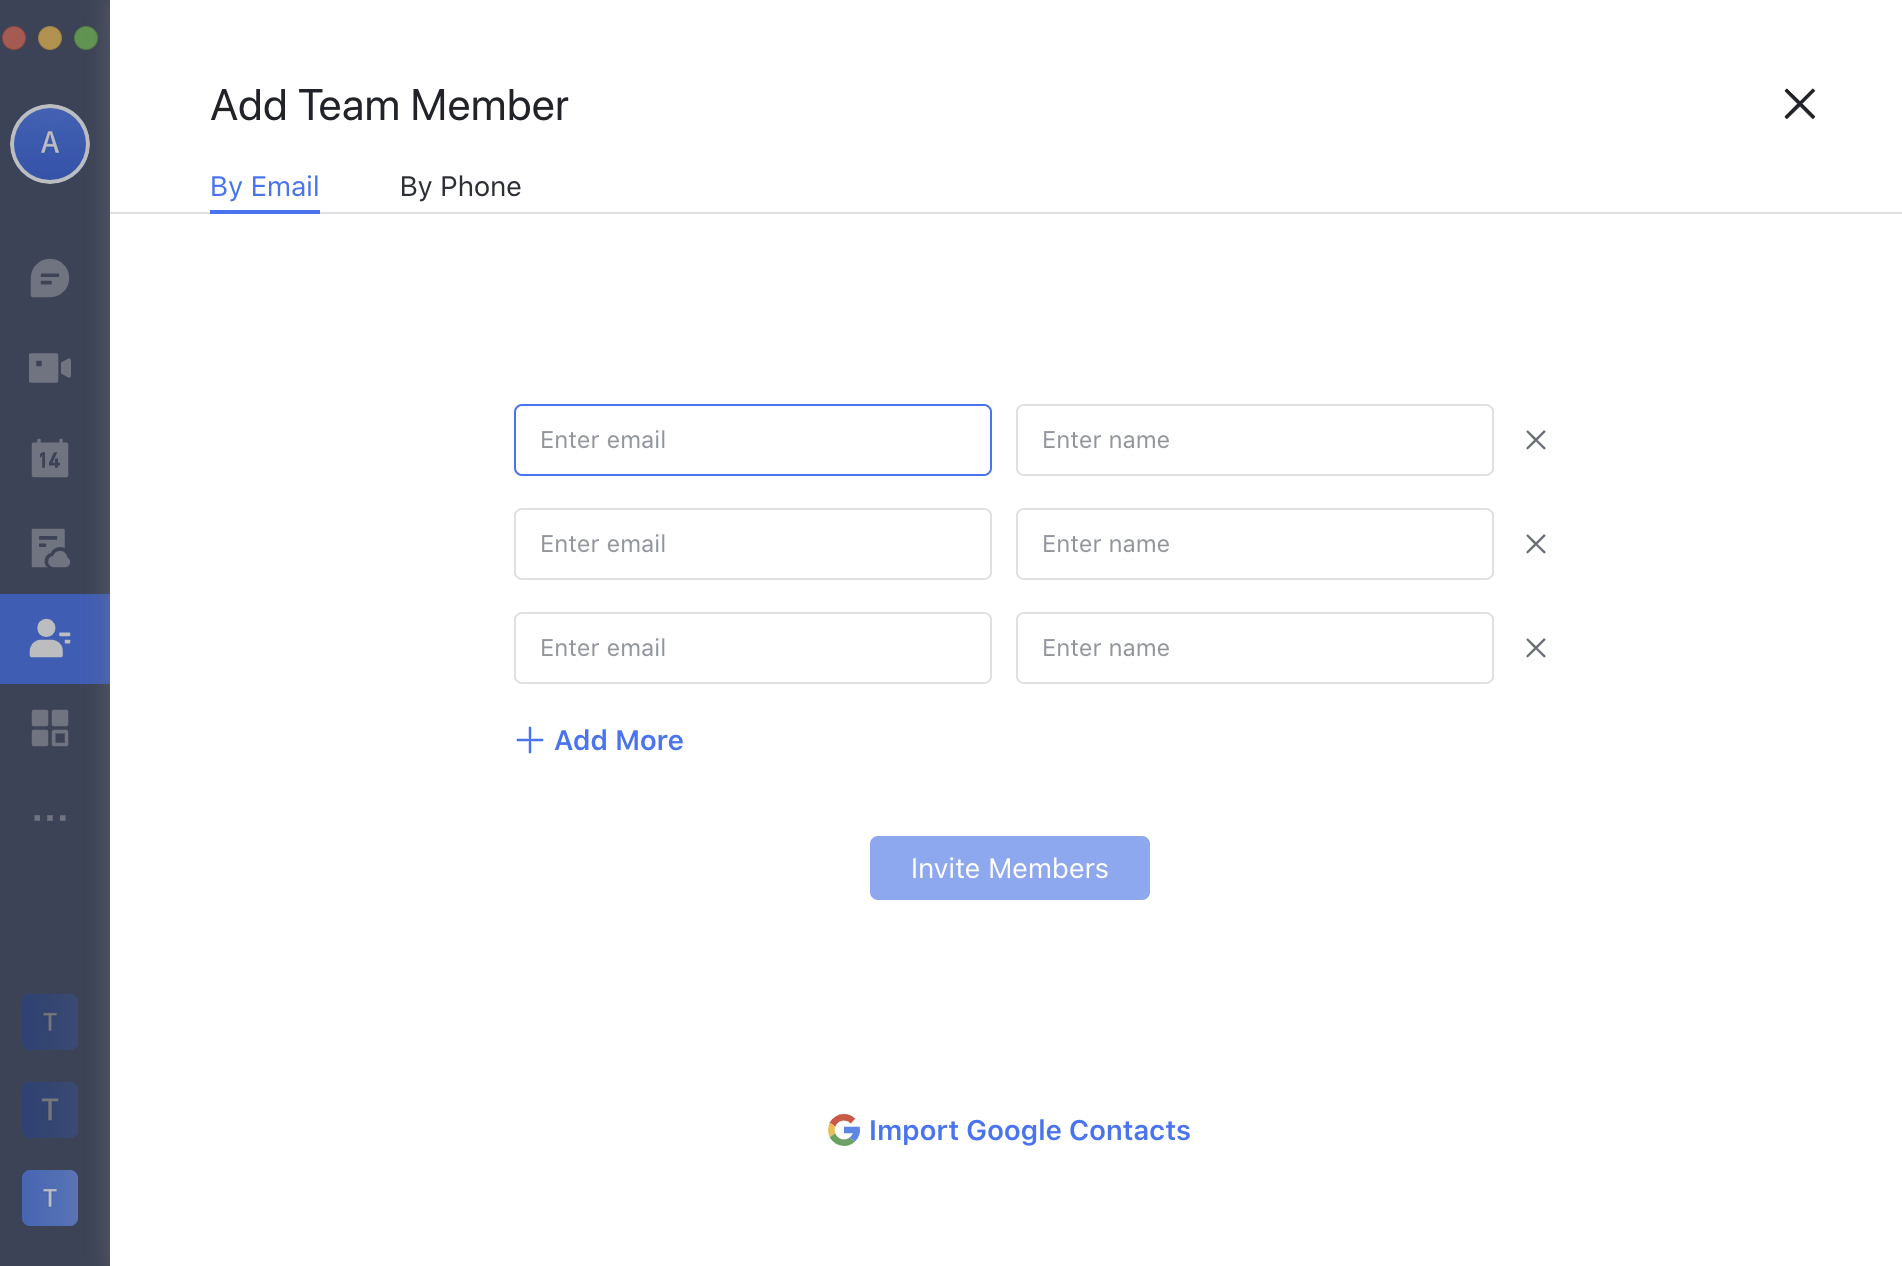Remove the first member row
Screen dimensions: 1902x1266
[x=1536, y=440]
